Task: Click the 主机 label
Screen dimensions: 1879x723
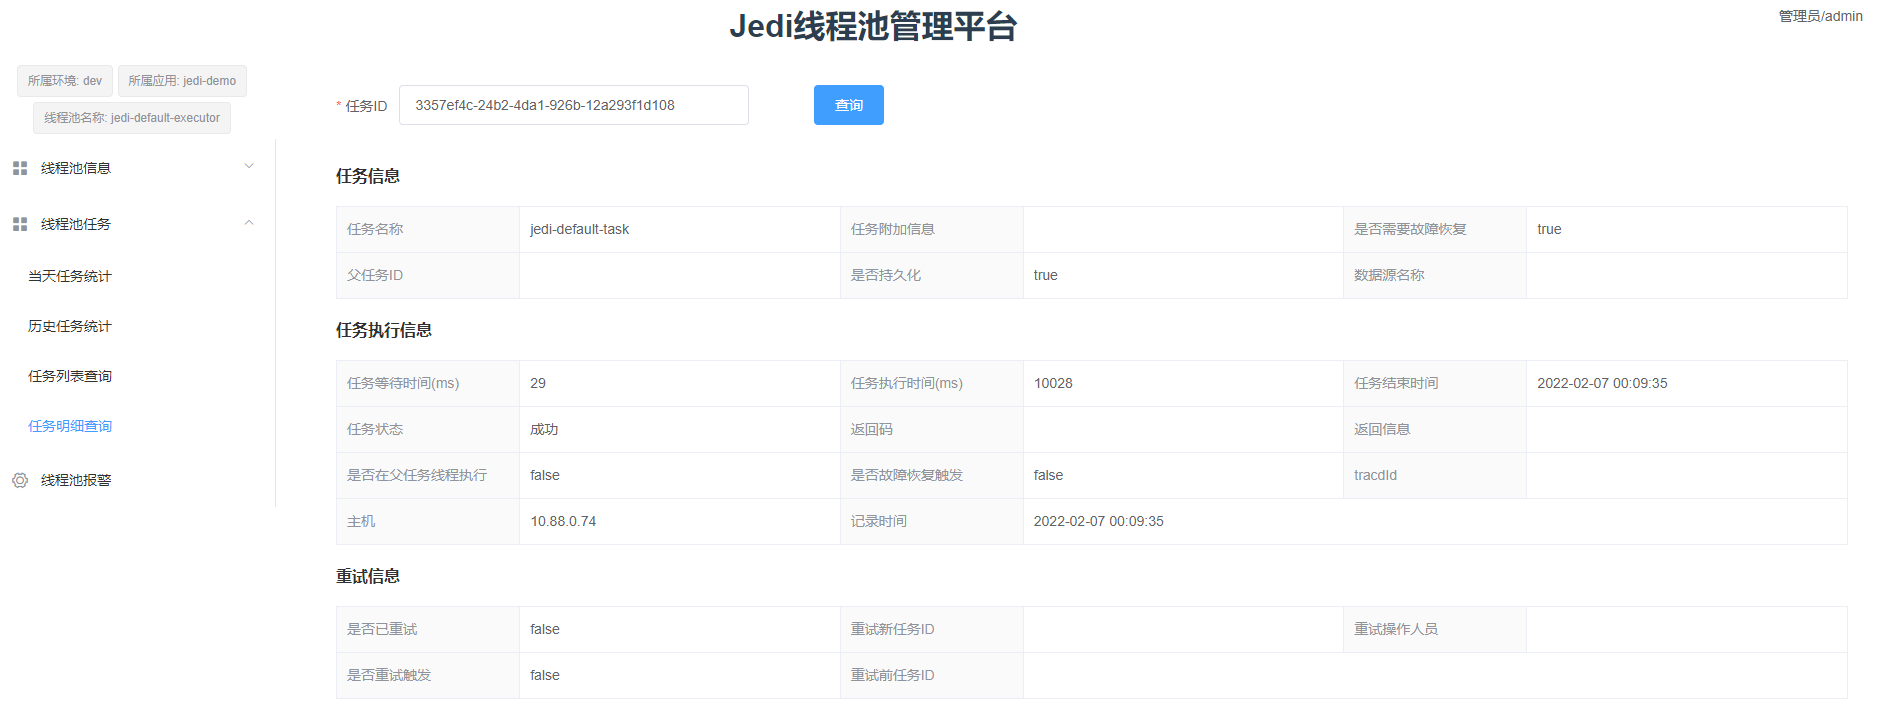Action: click(361, 521)
